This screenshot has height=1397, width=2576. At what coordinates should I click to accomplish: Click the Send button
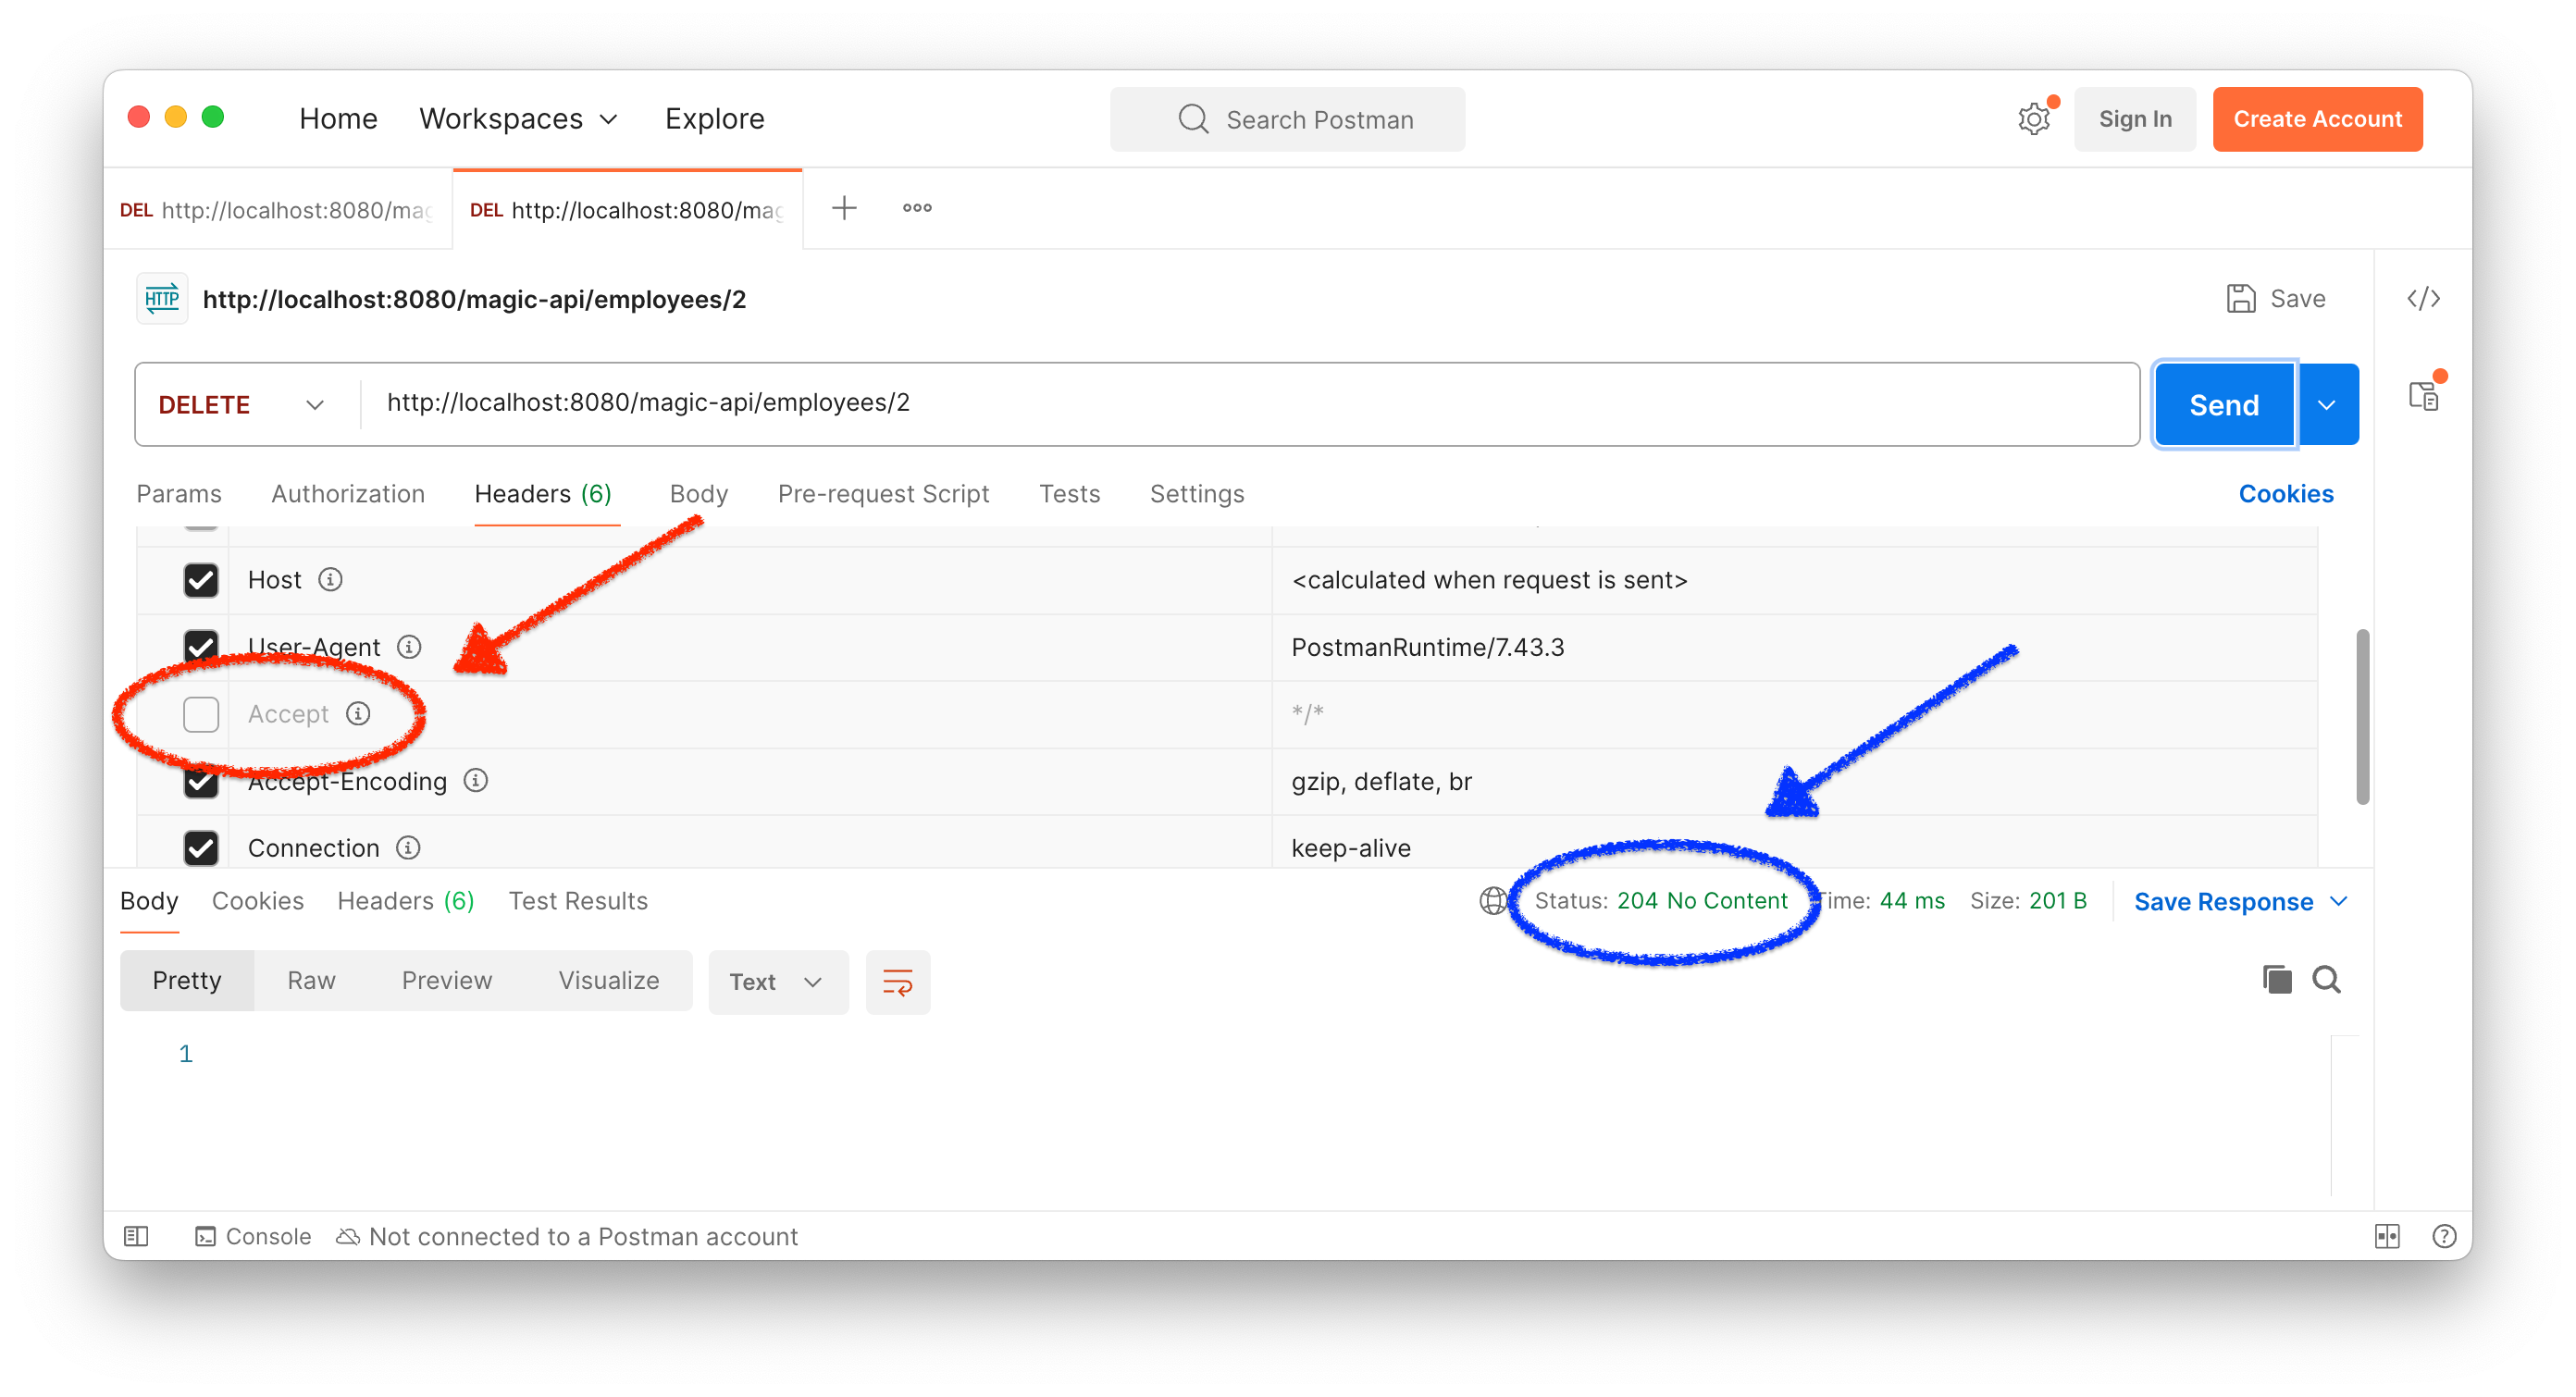(2223, 404)
